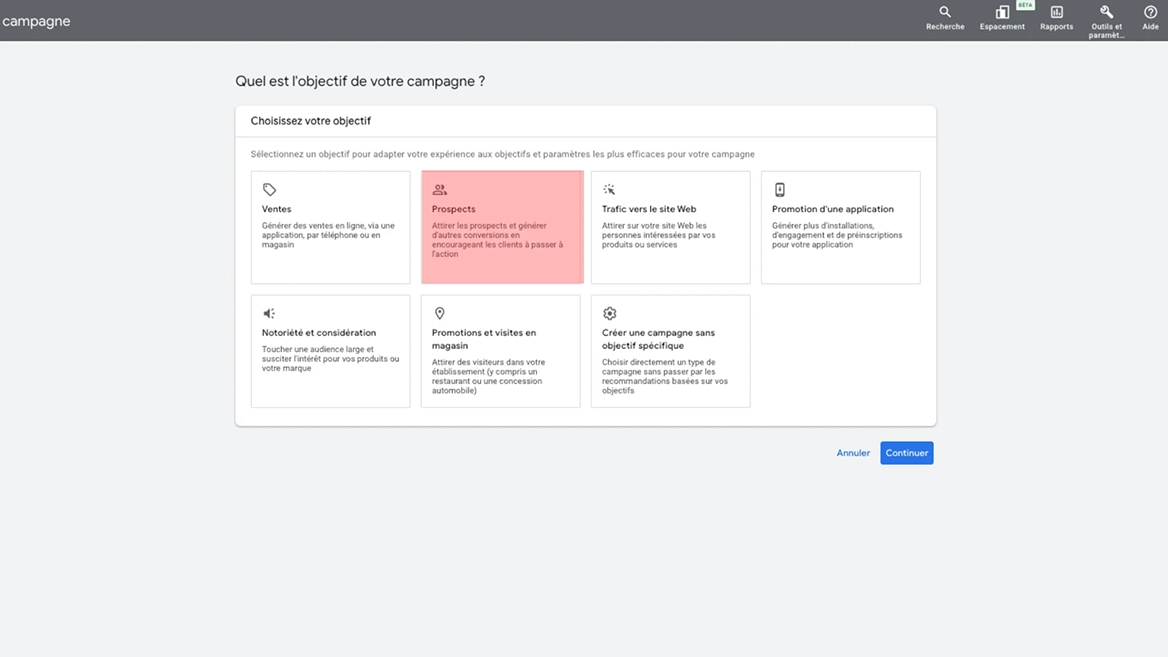
Task: Click the Notoriété et considération title
Action: 319,333
